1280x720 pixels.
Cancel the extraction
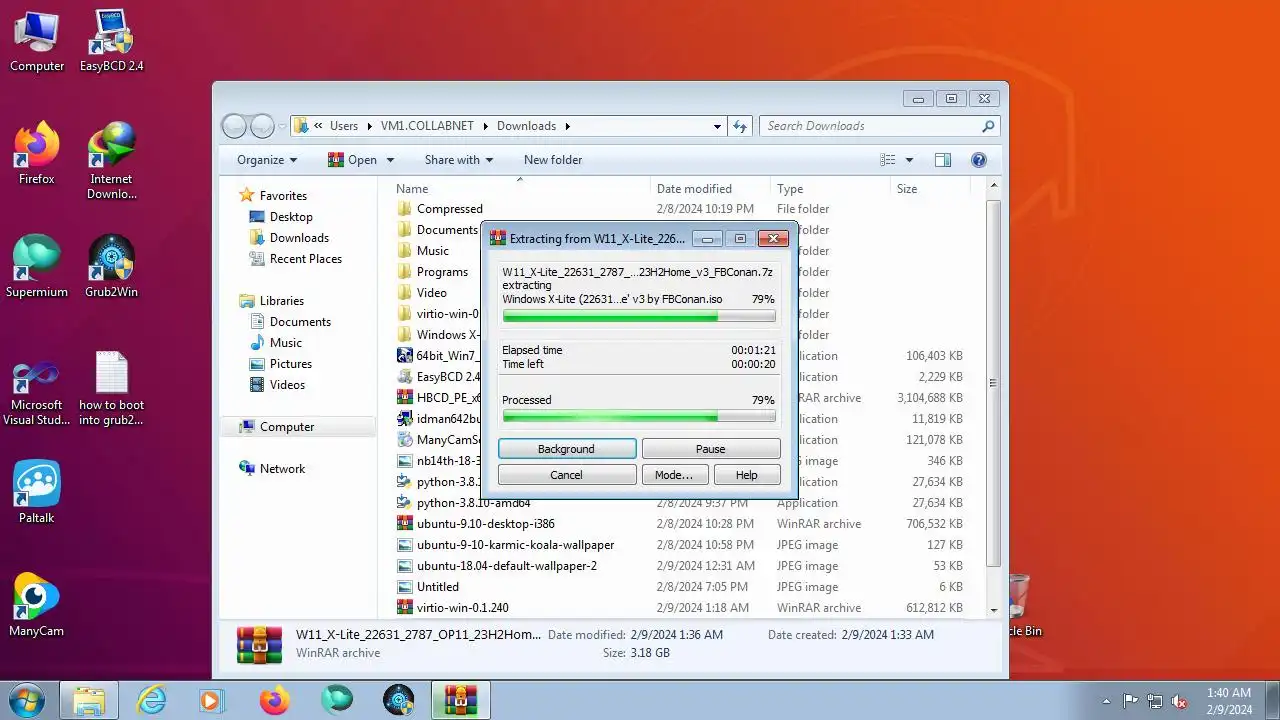coord(566,475)
